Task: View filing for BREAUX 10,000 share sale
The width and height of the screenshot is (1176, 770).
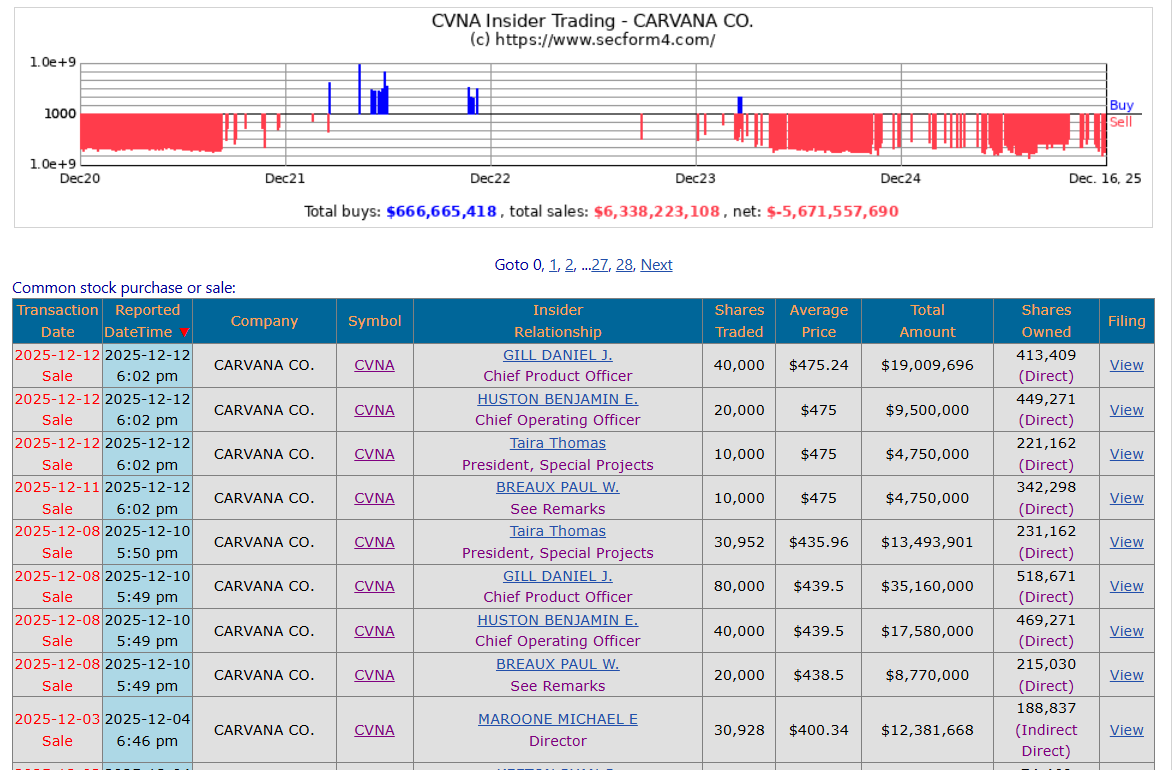Action: pos(1126,498)
